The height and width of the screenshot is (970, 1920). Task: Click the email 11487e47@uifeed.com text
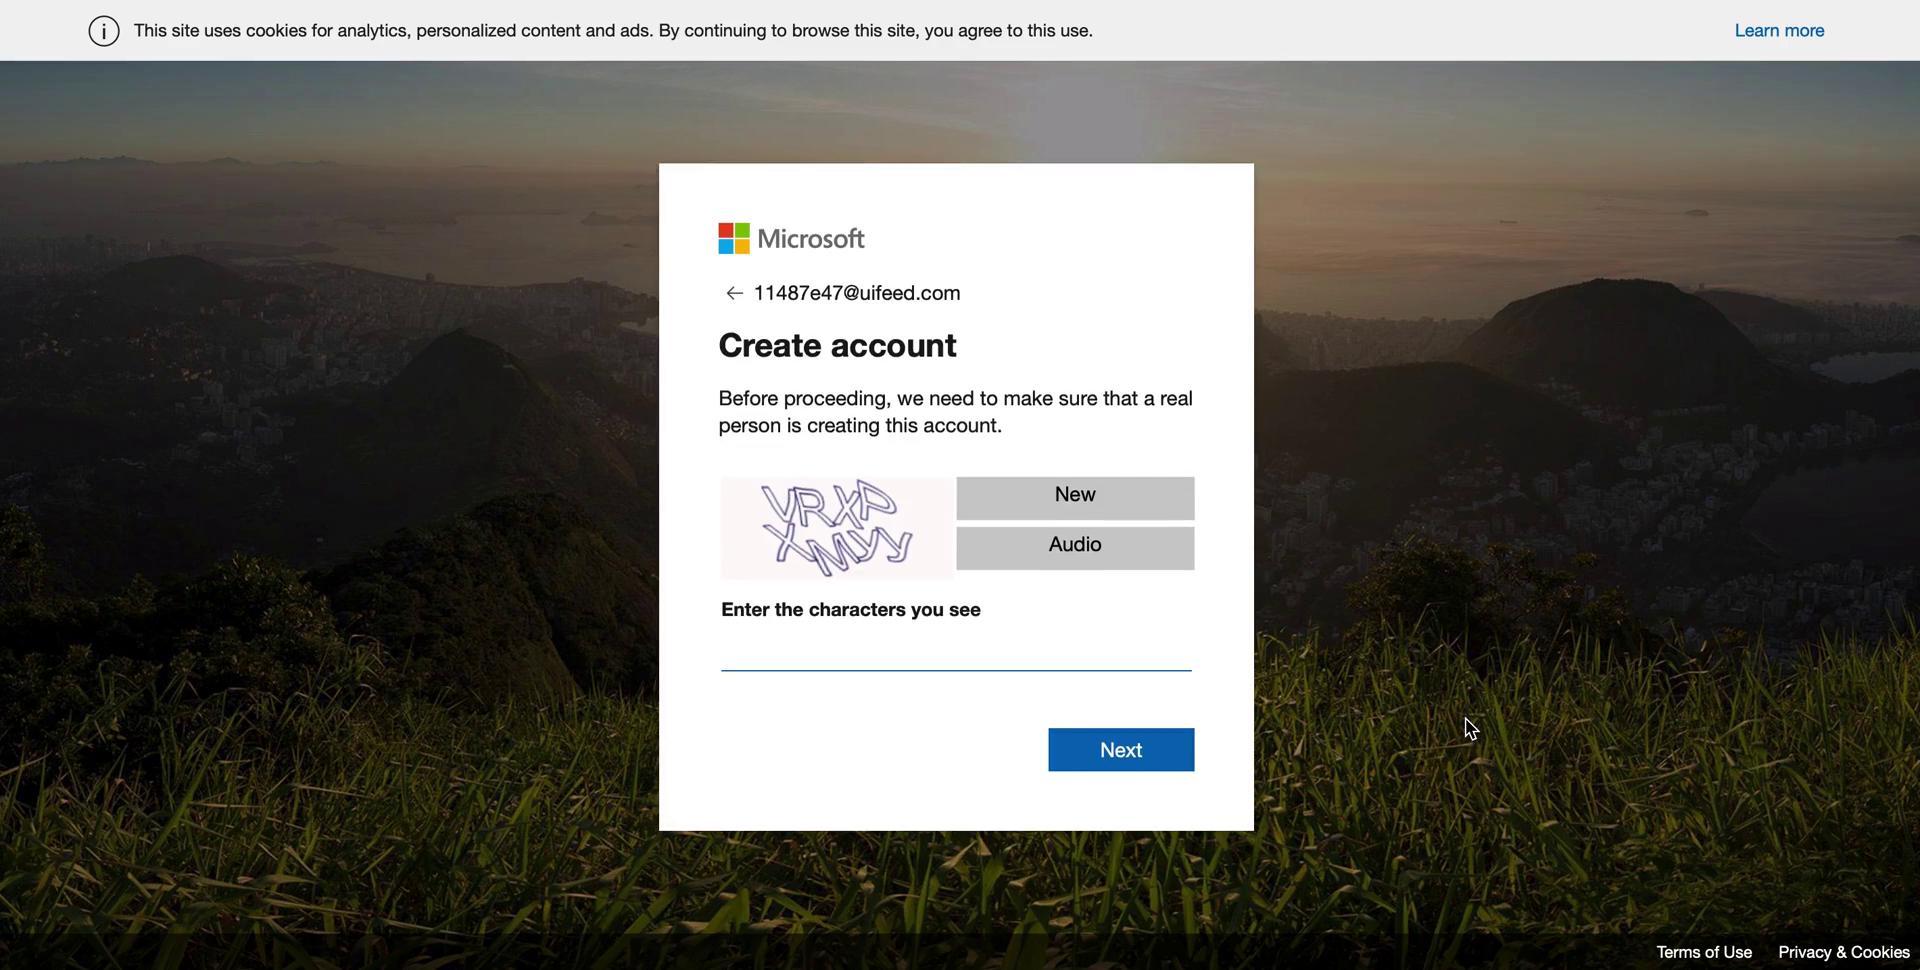point(857,293)
